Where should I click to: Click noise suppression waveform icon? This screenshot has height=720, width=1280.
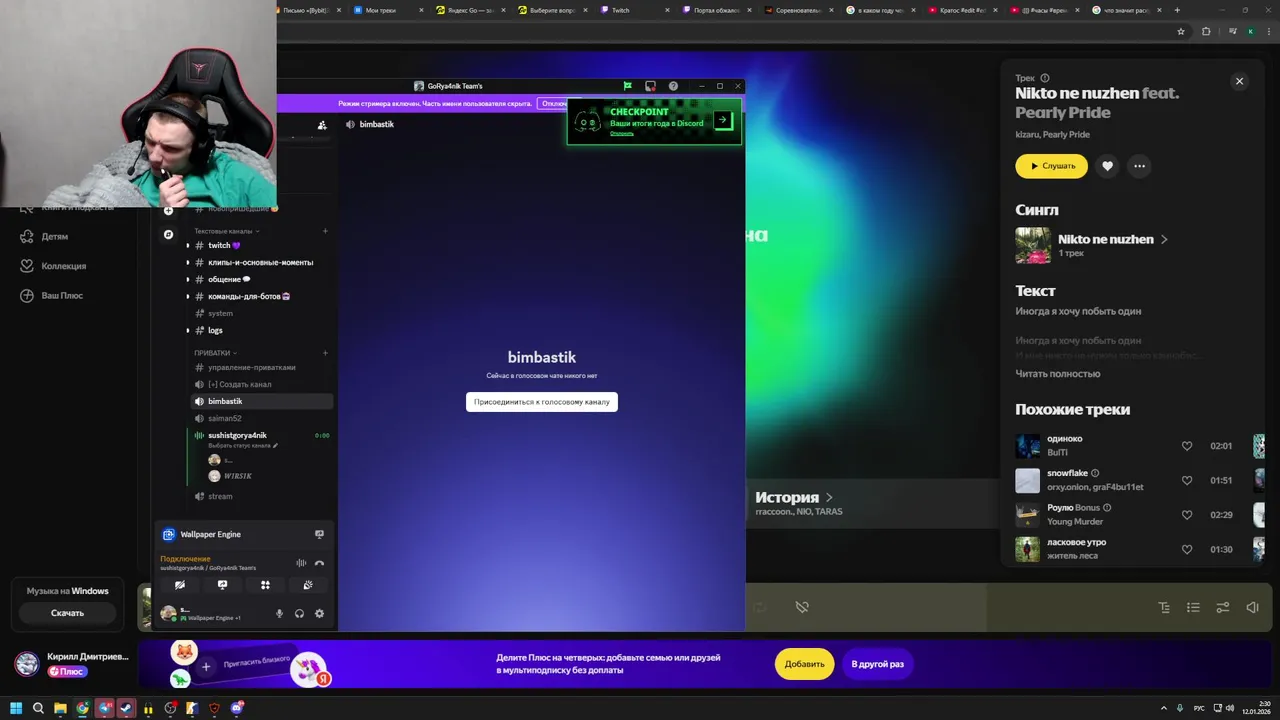[x=301, y=563]
